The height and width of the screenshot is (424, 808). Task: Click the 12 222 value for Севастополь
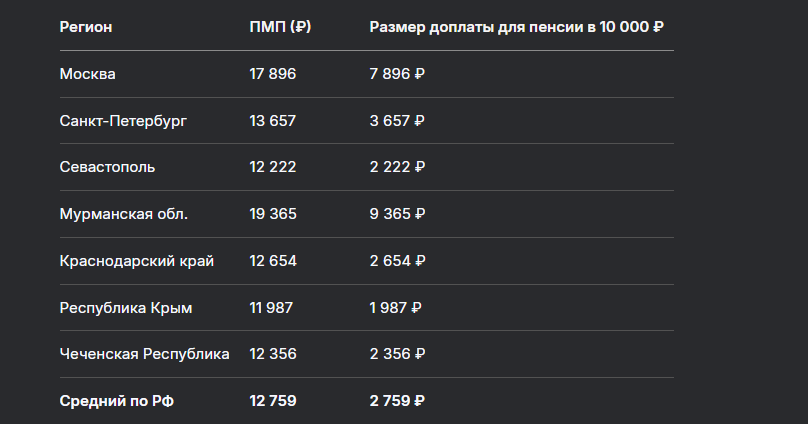[272, 167]
